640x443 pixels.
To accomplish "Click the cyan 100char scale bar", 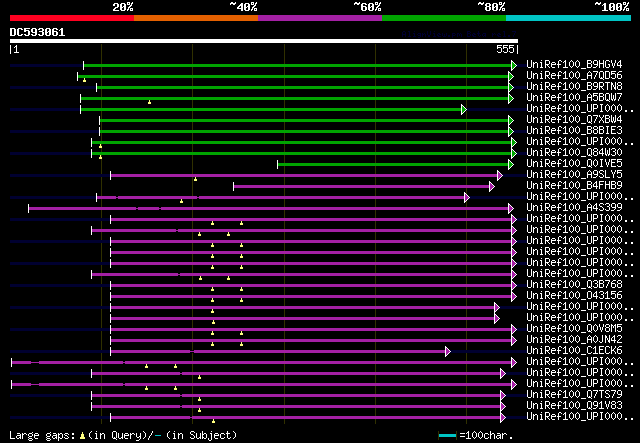I will pos(447,436).
